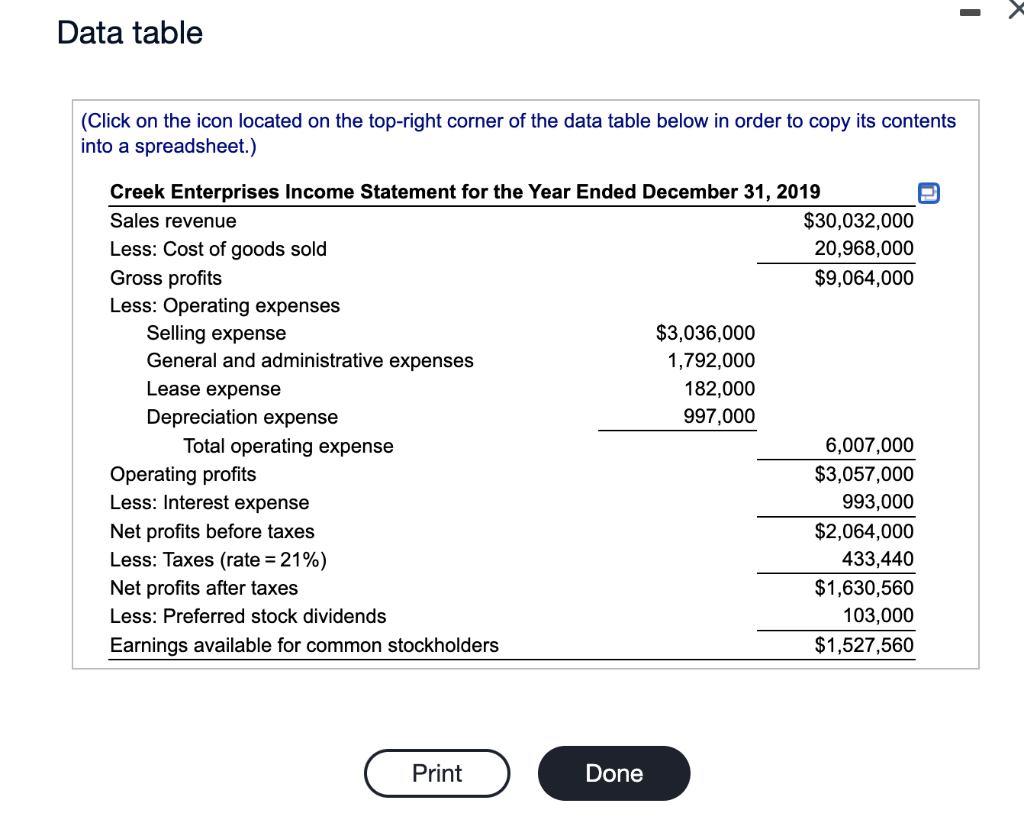Screen dimensions: 1024x826
Task: Activate the clipboard icon above Sales revenue figures
Action: pos(929,193)
